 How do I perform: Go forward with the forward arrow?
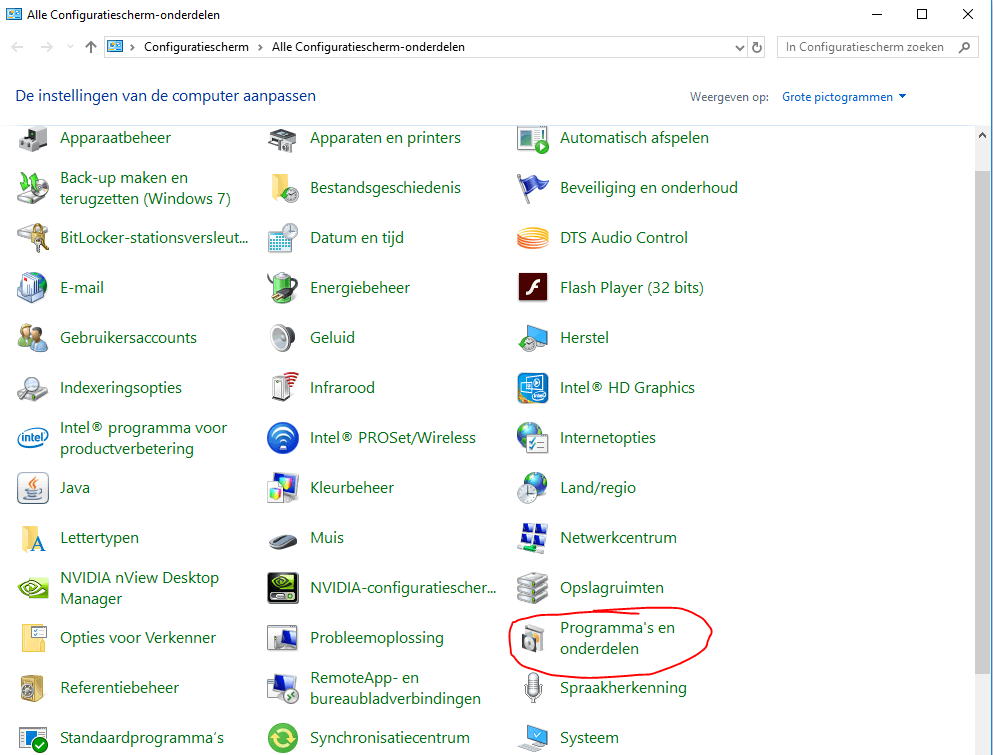point(46,47)
